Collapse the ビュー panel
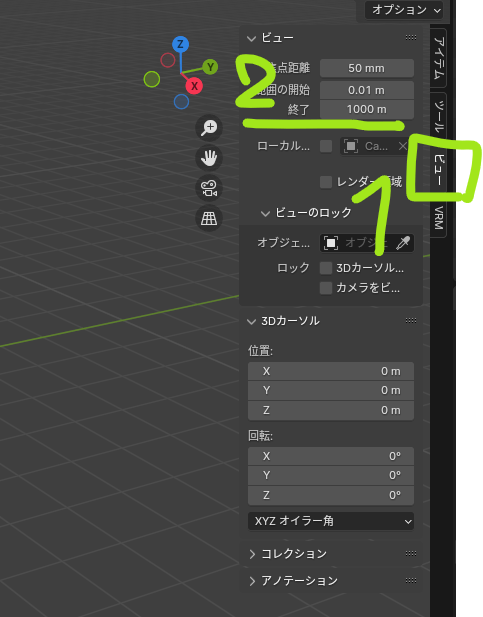Viewport: 483px width, 617px height. point(252,38)
